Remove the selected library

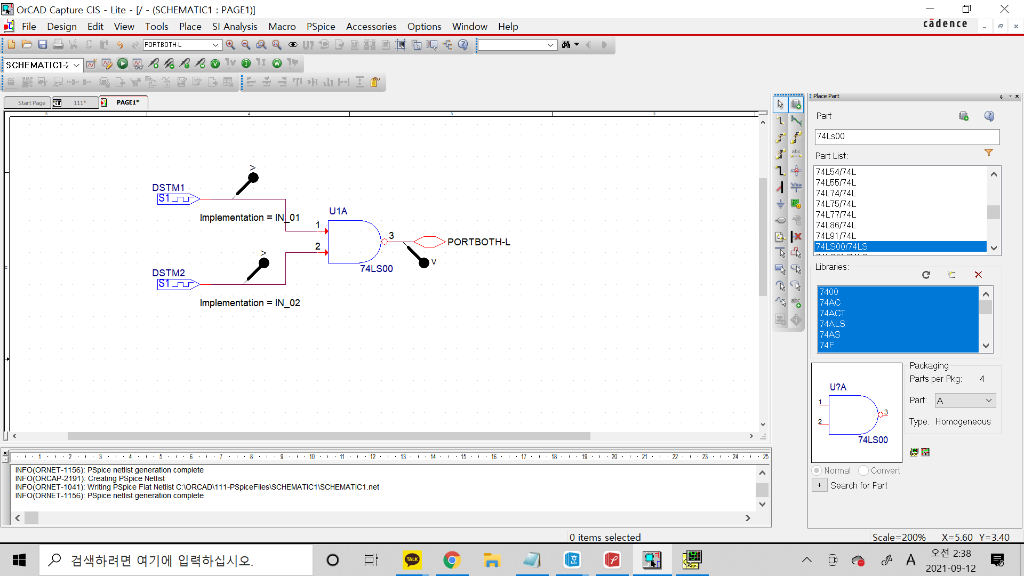pyautogui.click(x=978, y=274)
